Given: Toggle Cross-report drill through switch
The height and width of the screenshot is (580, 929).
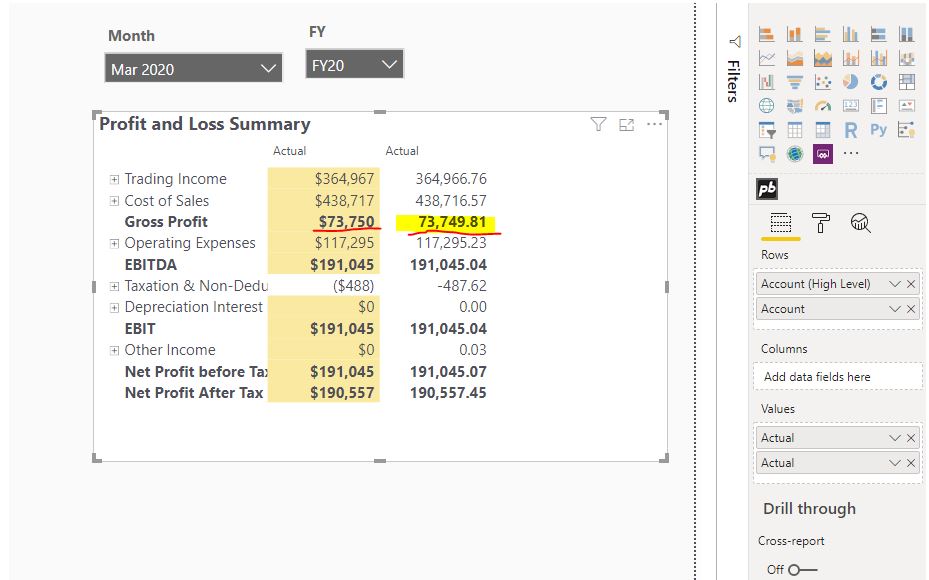Looking at the screenshot, I should (x=801, y=569).
